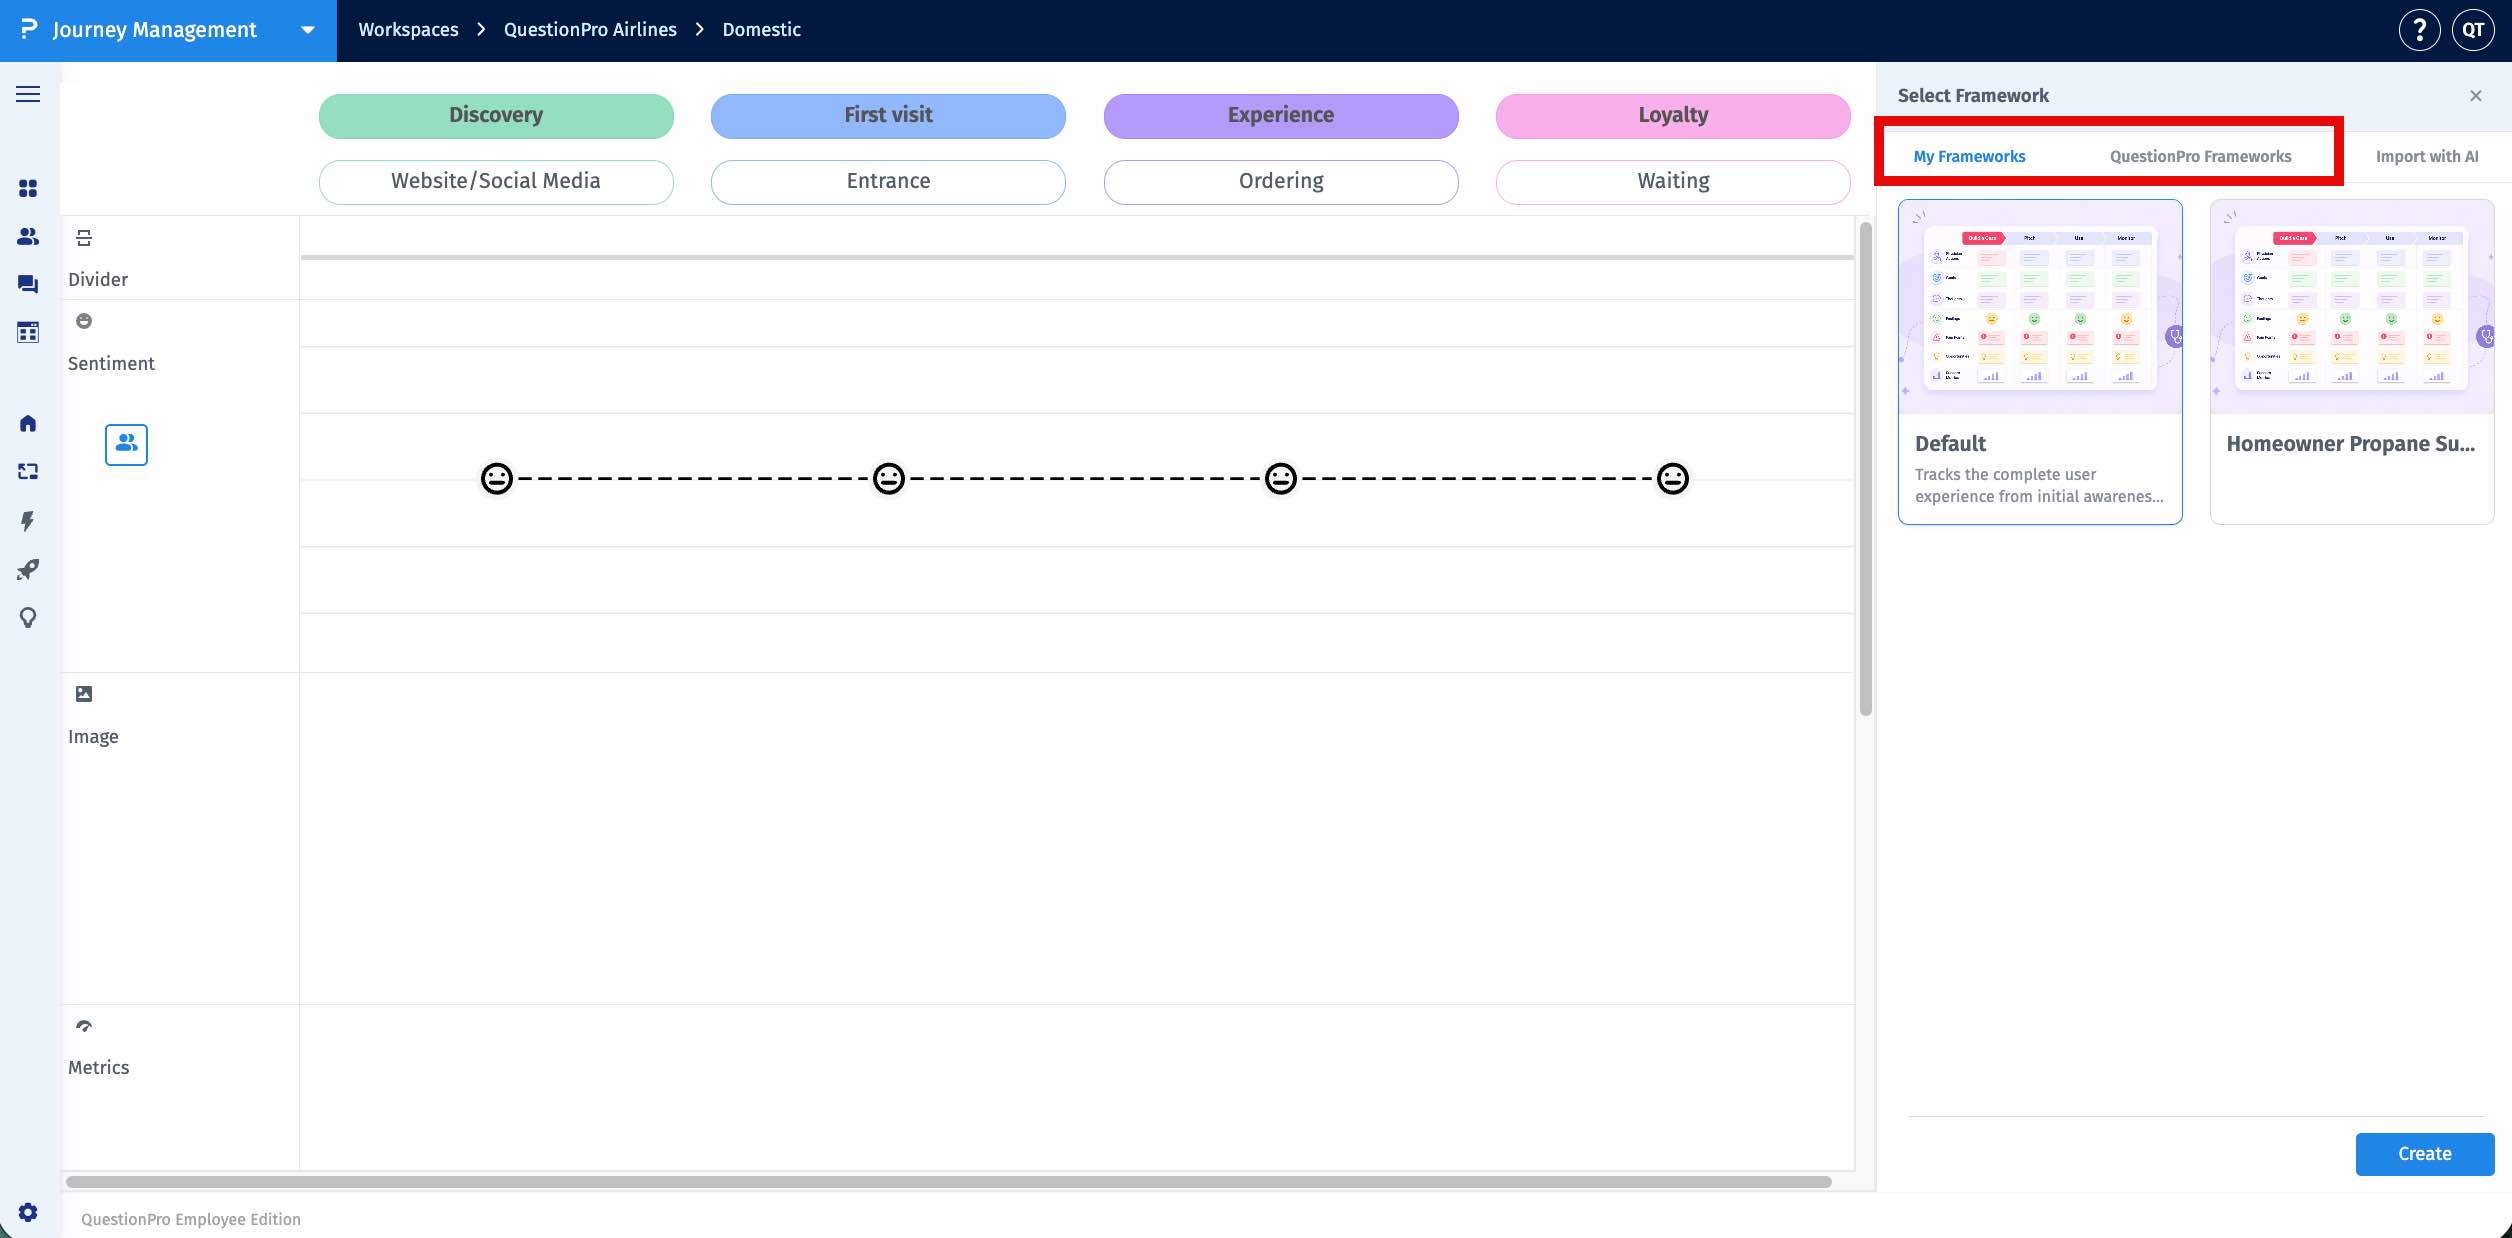Select the sentiment face under Experience
The width and height of the screenshot is (2512, 1238).
click(1281, 479)
